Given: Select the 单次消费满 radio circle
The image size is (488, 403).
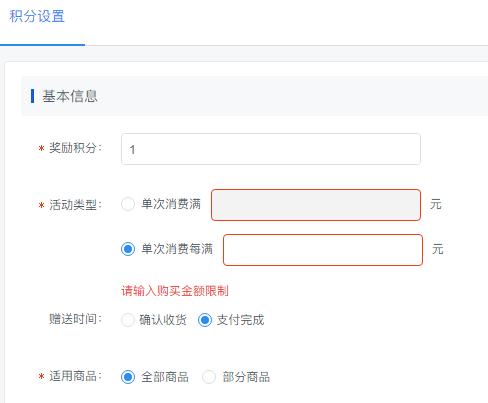Looking at the screenshot, I should tap(128, 204).
